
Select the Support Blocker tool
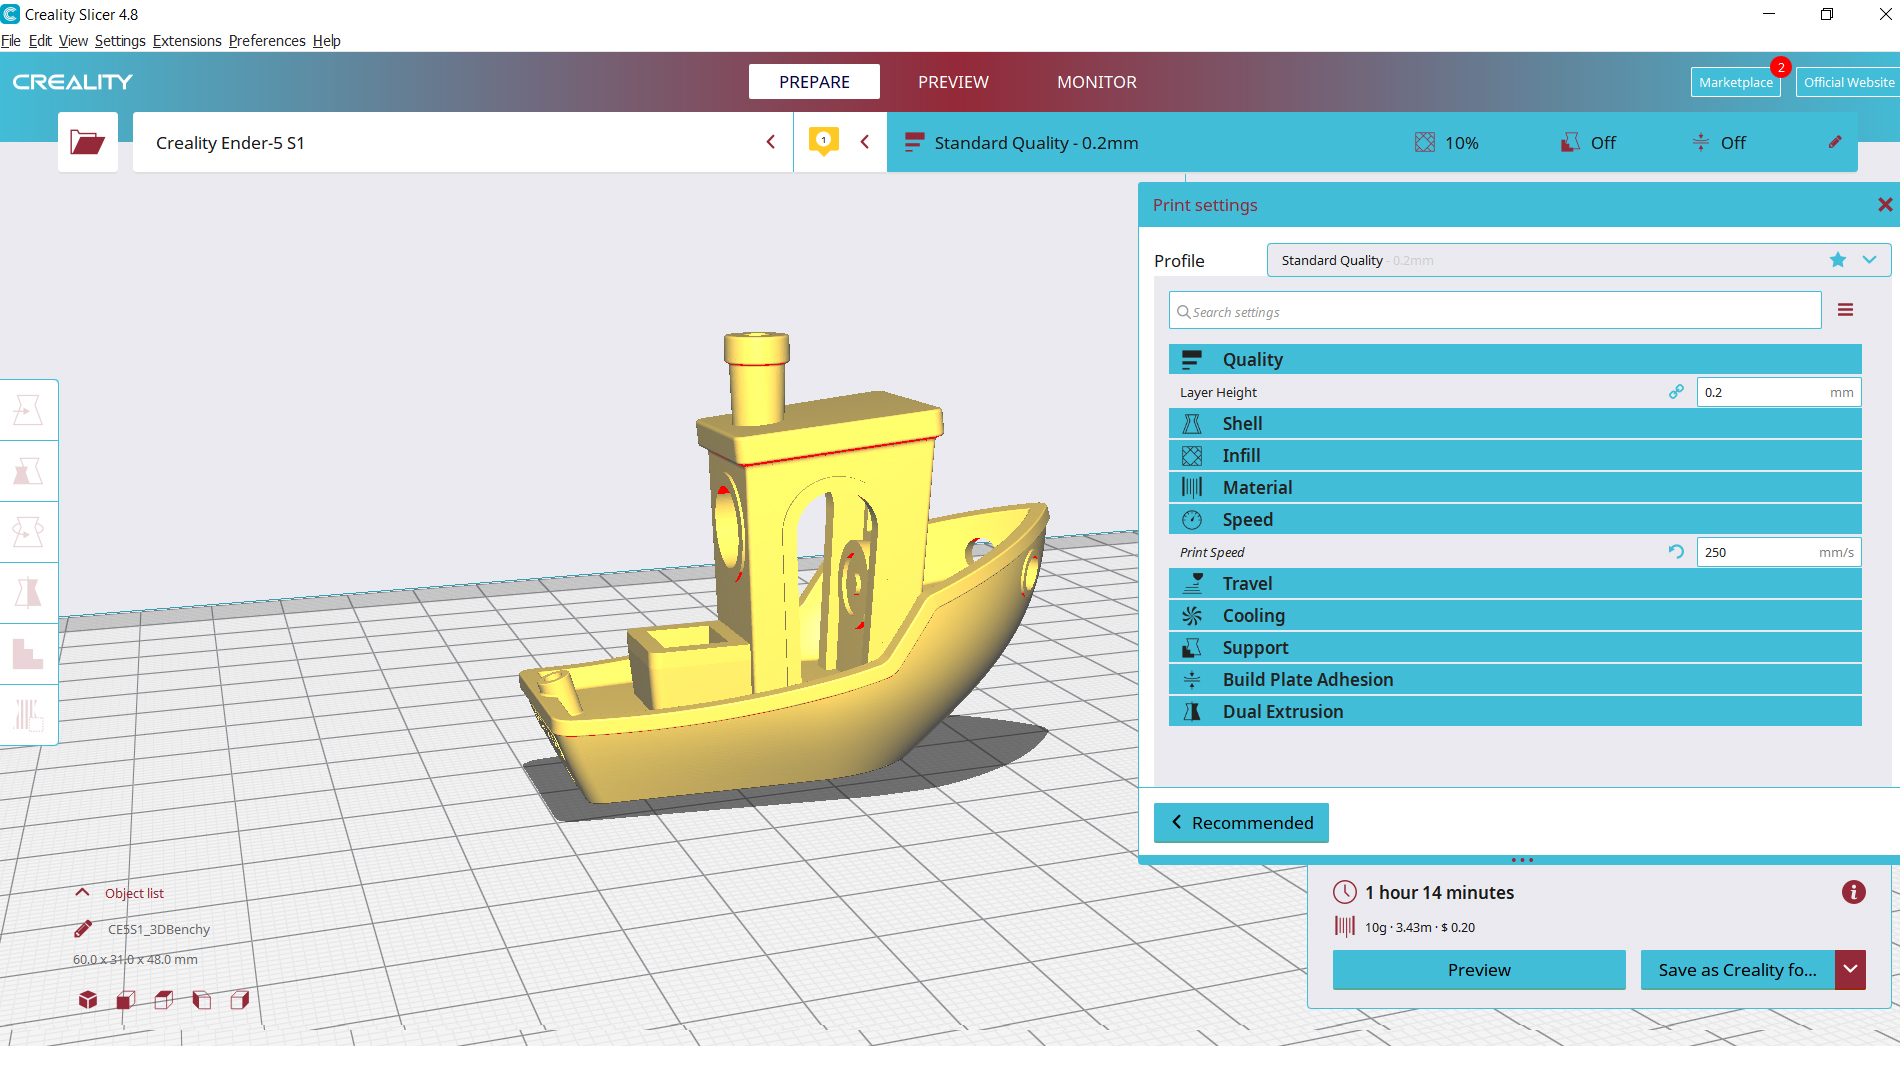(28, 715)
